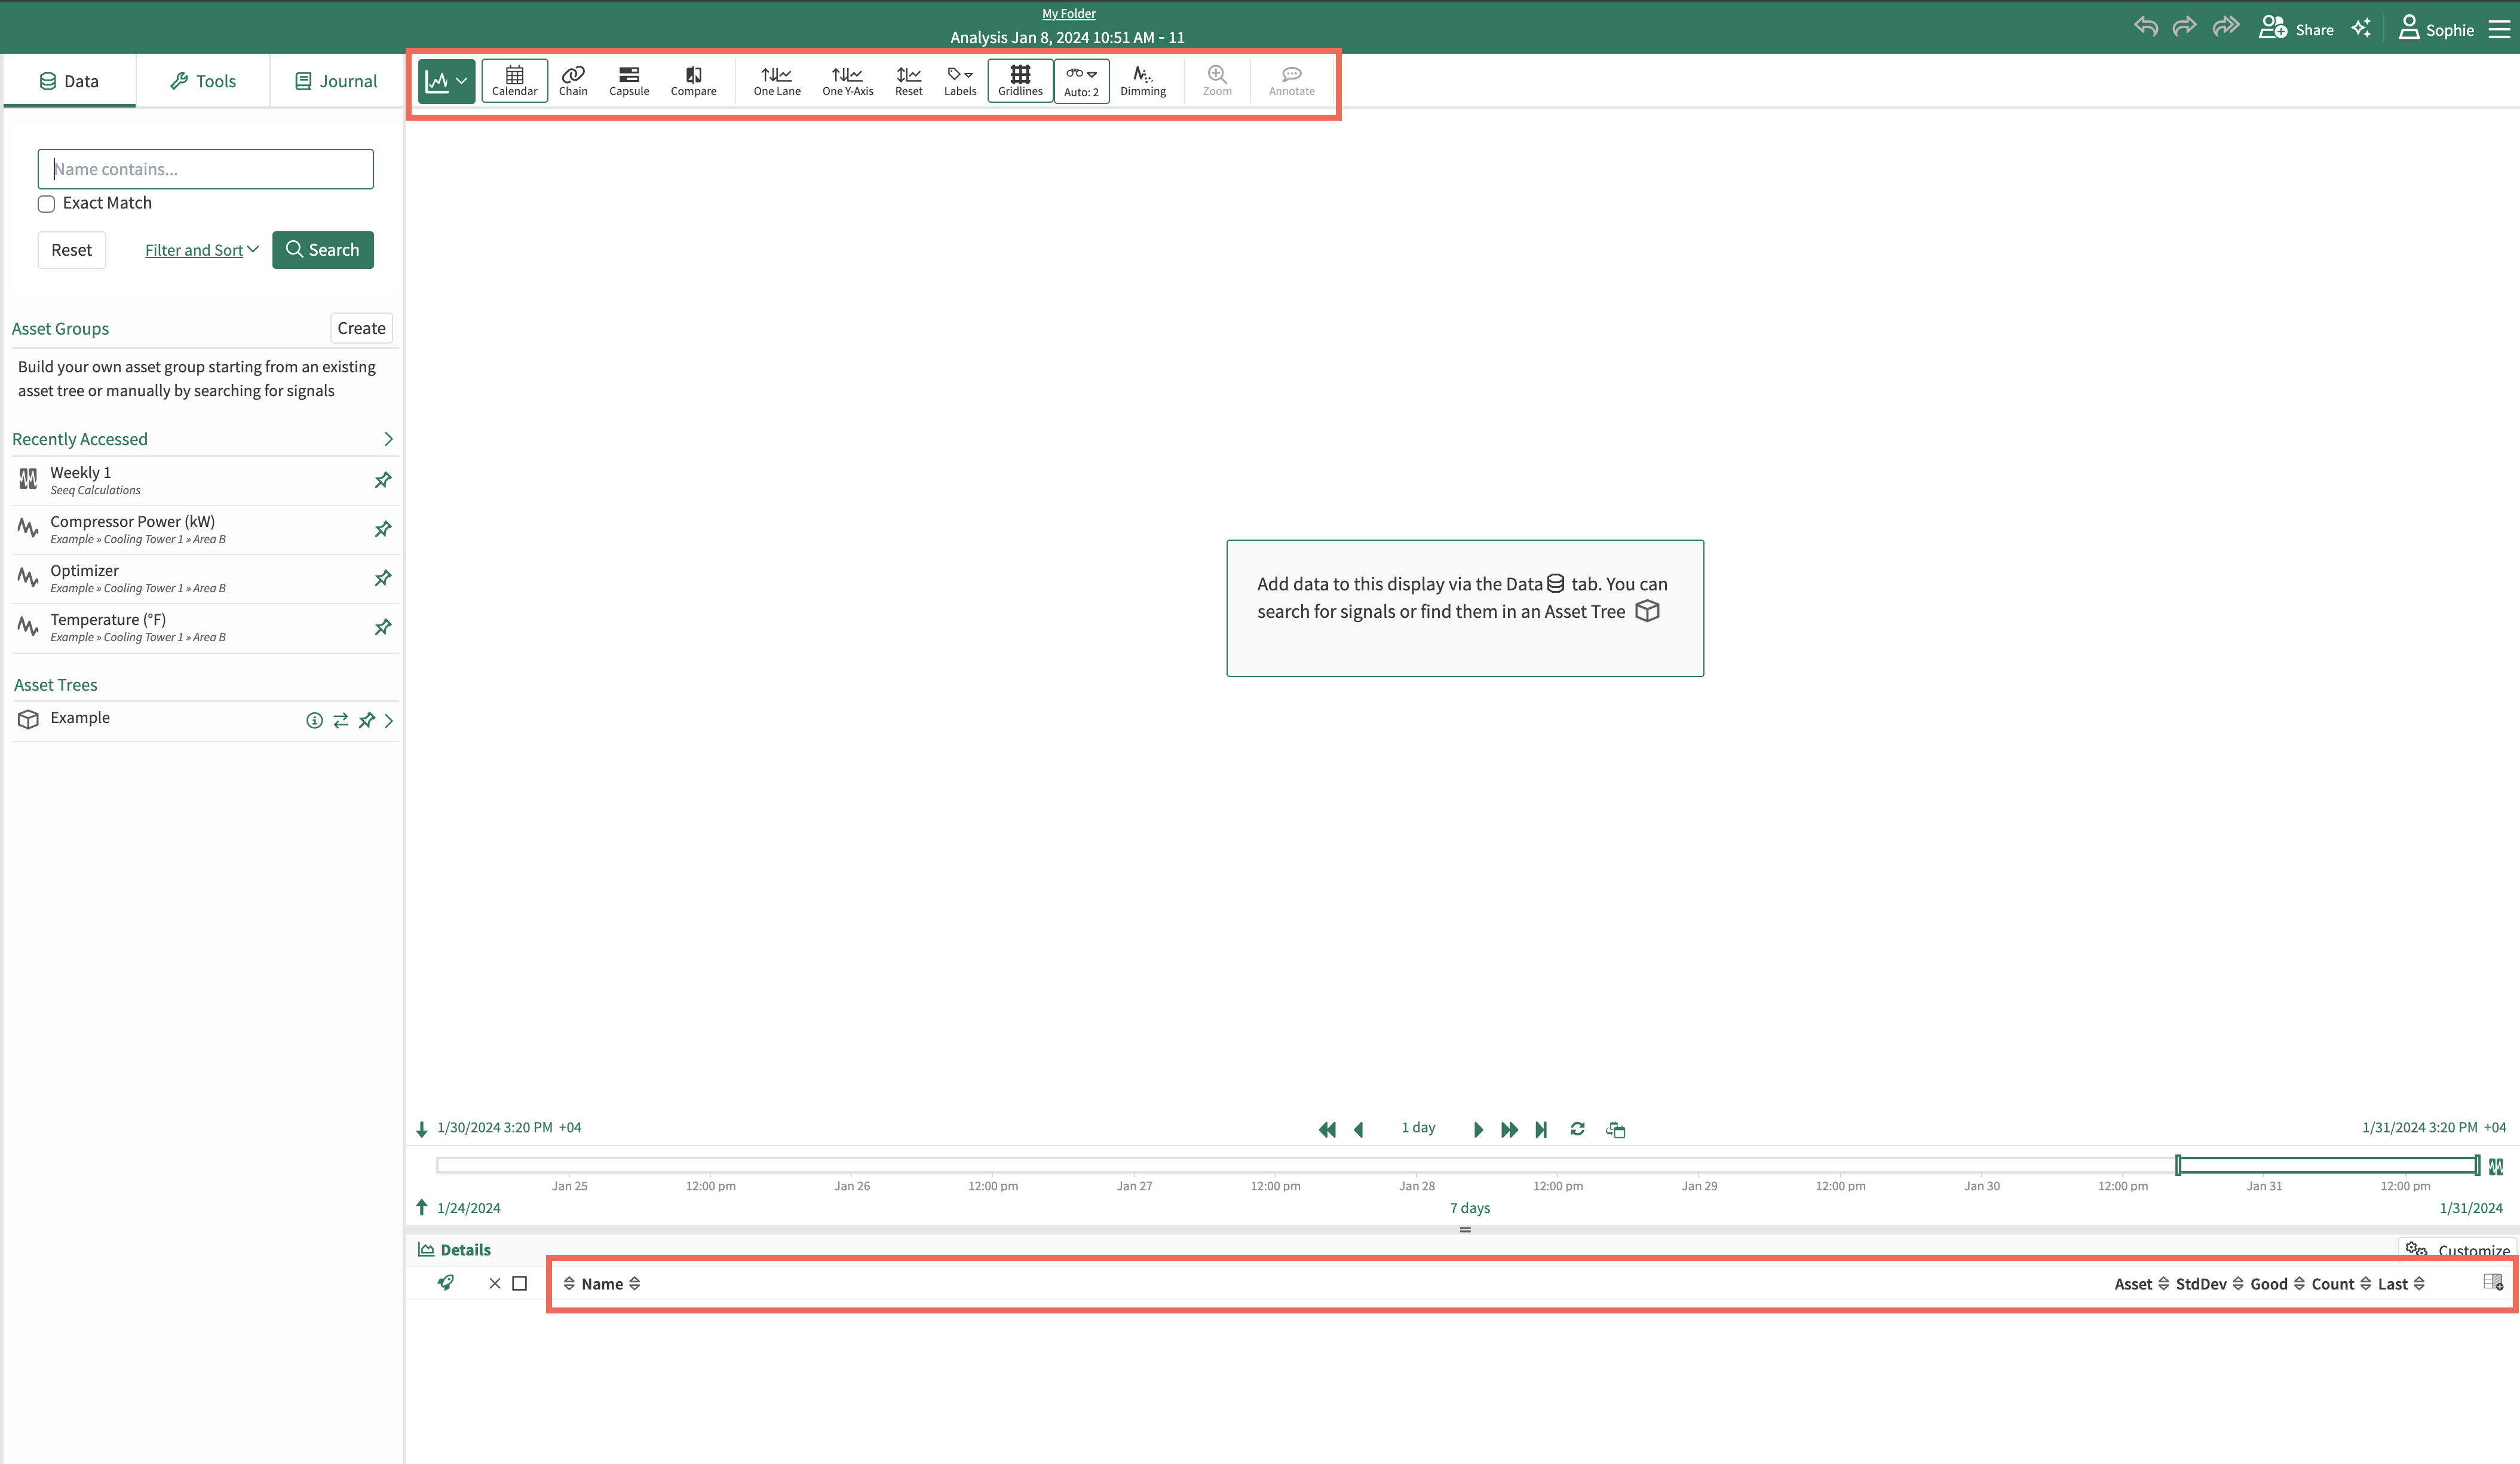Open the Labels dropdown in toolbar
This screenshot has width=2520, height=1464.
coord(960,80)
